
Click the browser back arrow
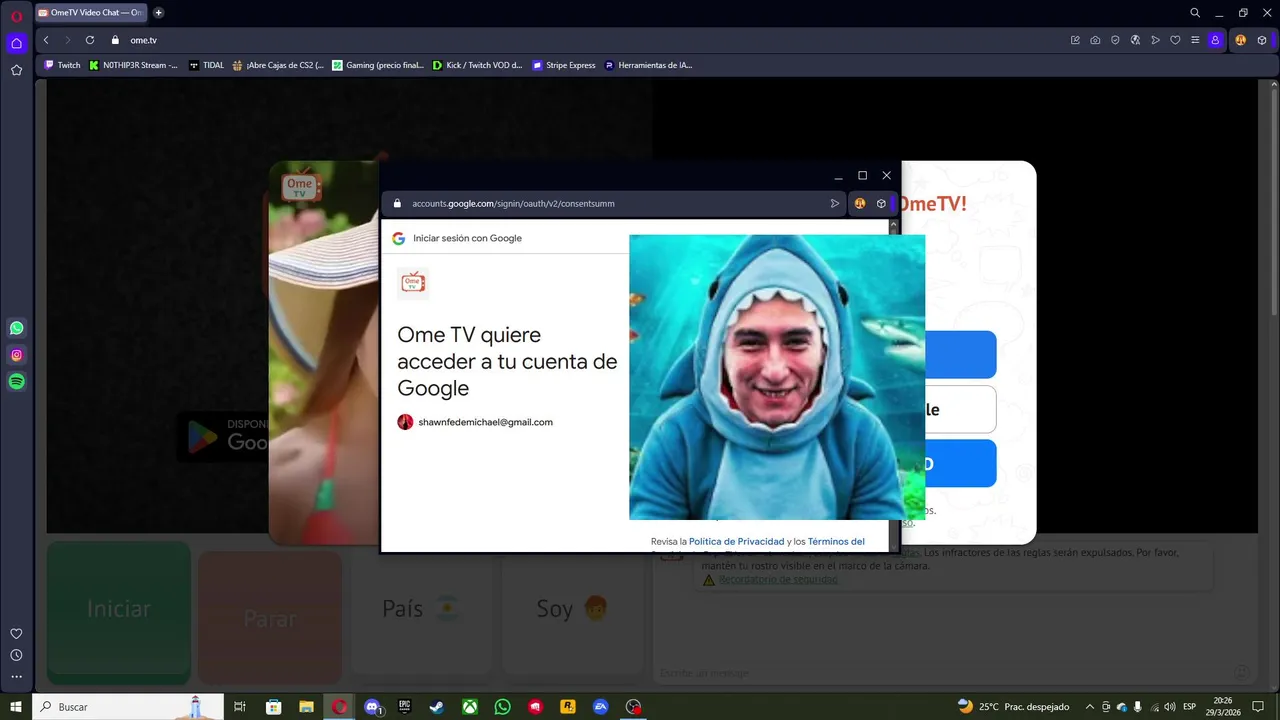46,40
